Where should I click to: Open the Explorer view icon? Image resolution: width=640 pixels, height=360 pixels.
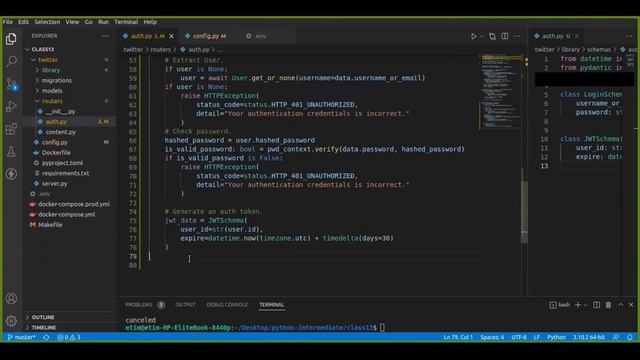(x=11, y=39)
